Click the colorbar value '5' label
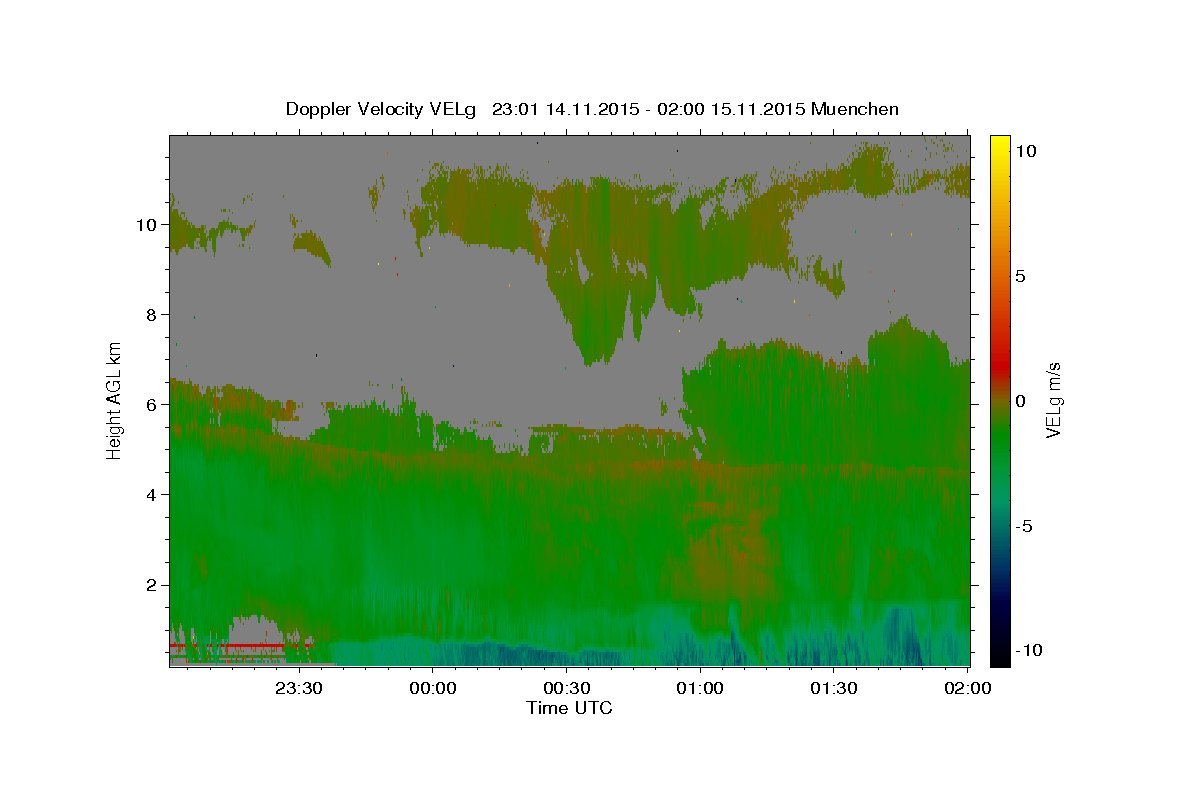This screenshot has width=1200, height=800. pos(1020,275)
